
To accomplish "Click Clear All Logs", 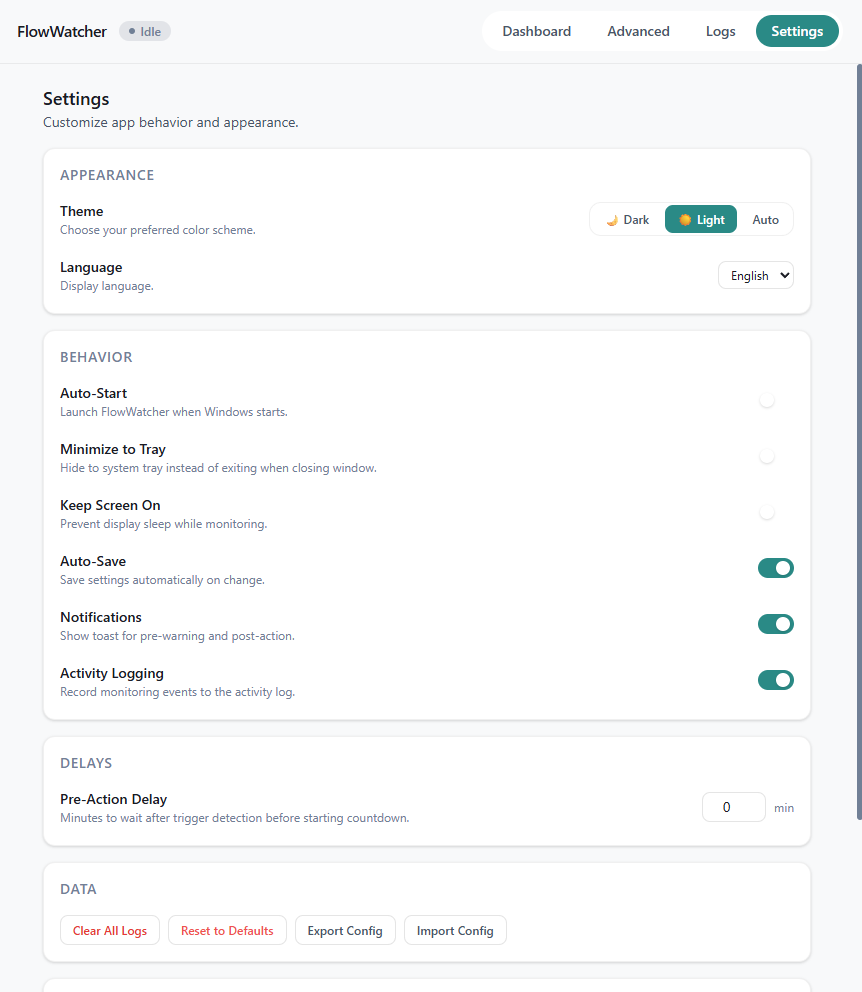I will (109, 930).
